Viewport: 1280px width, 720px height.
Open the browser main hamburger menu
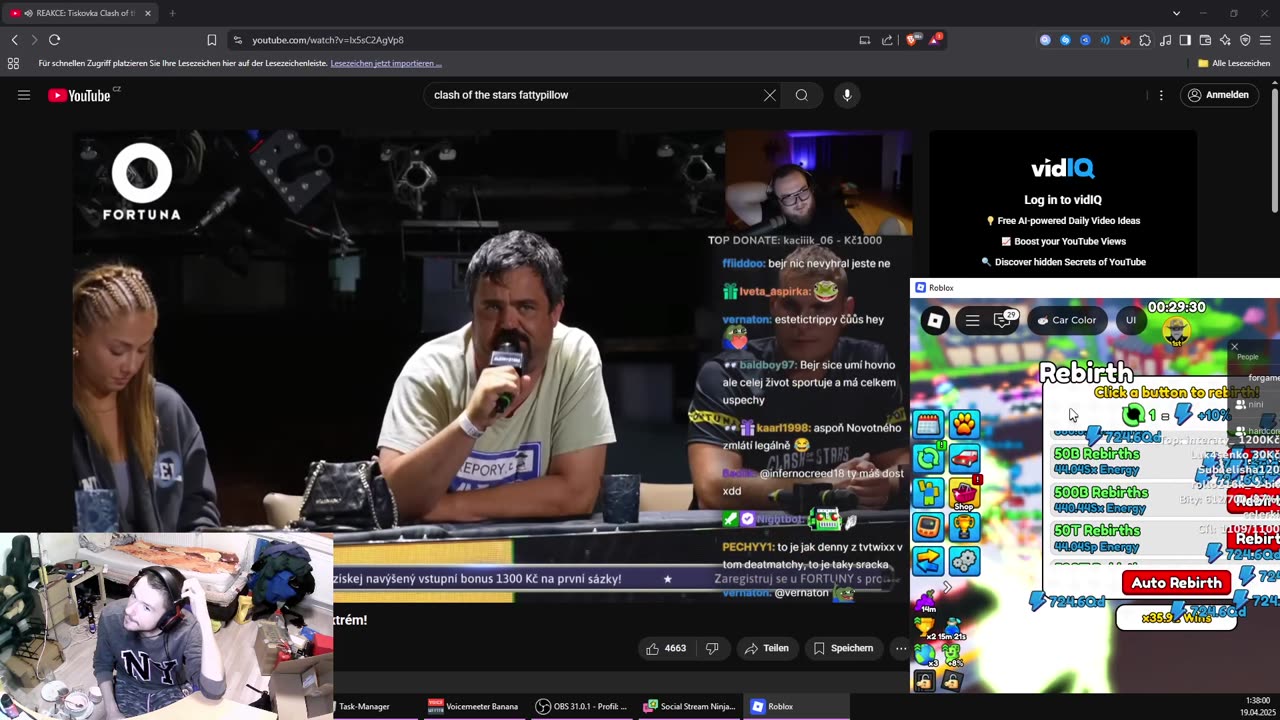click(1265, 40)
